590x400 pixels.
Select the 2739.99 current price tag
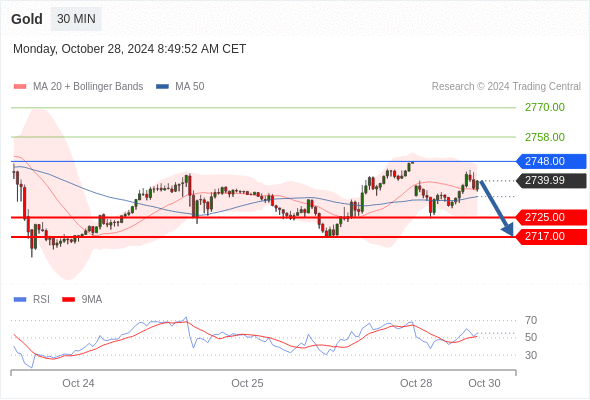551,181
